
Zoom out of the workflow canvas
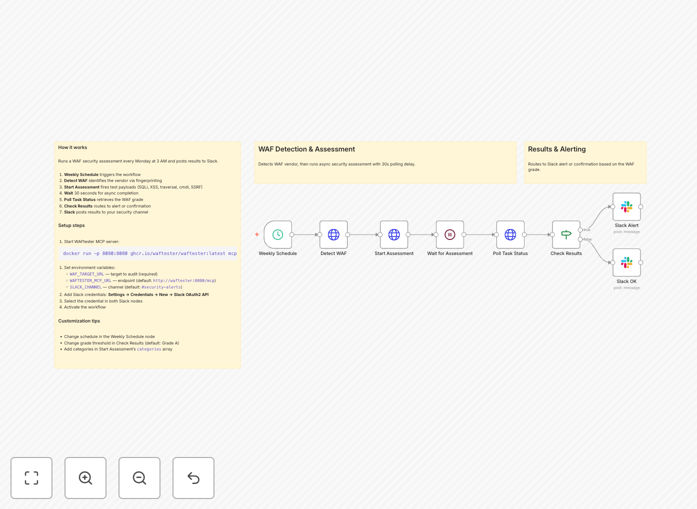[x=140, y=478]
